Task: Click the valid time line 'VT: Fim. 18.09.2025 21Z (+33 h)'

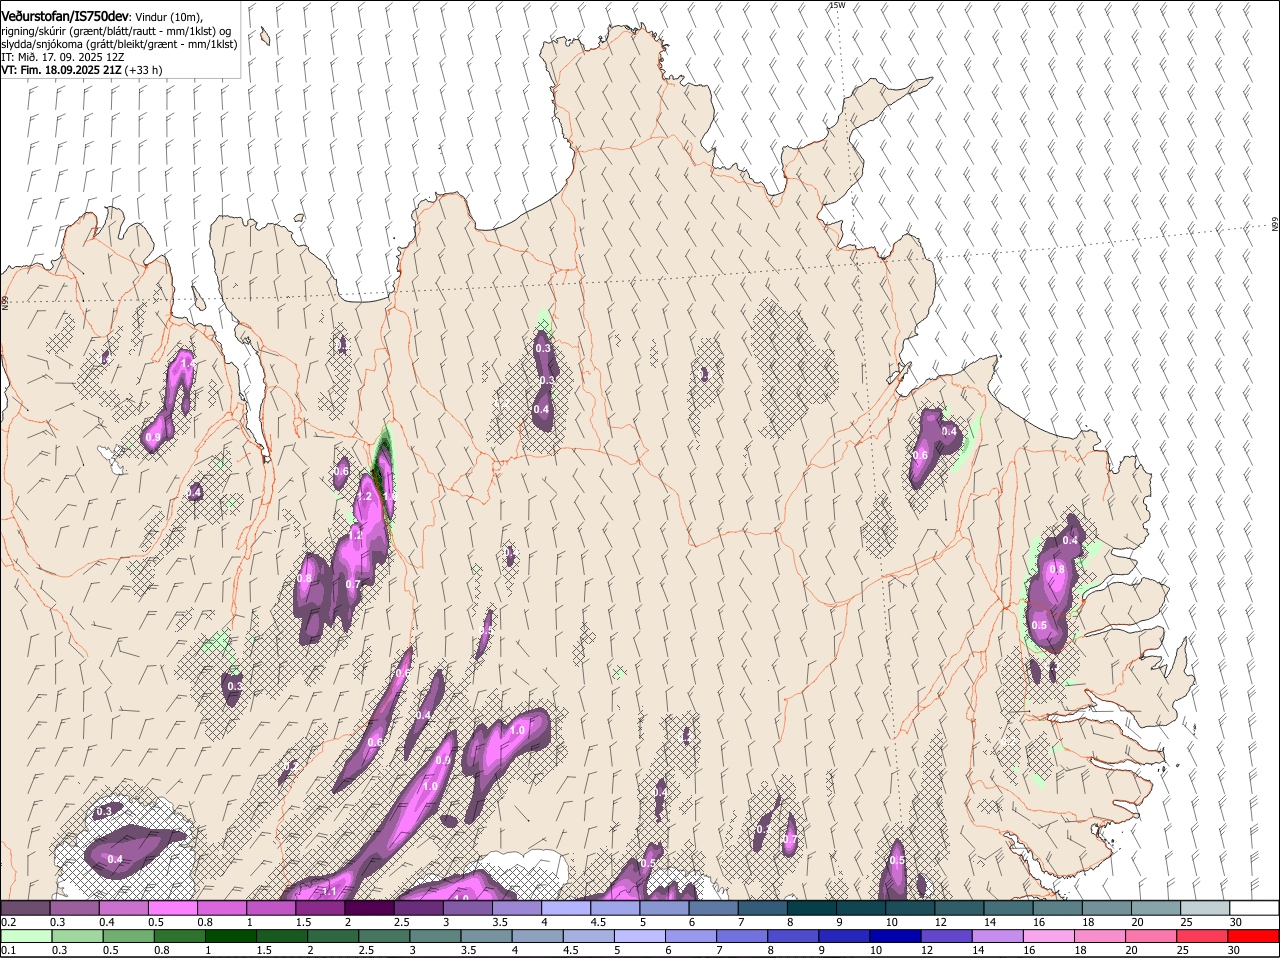Action: click(82, 70)
